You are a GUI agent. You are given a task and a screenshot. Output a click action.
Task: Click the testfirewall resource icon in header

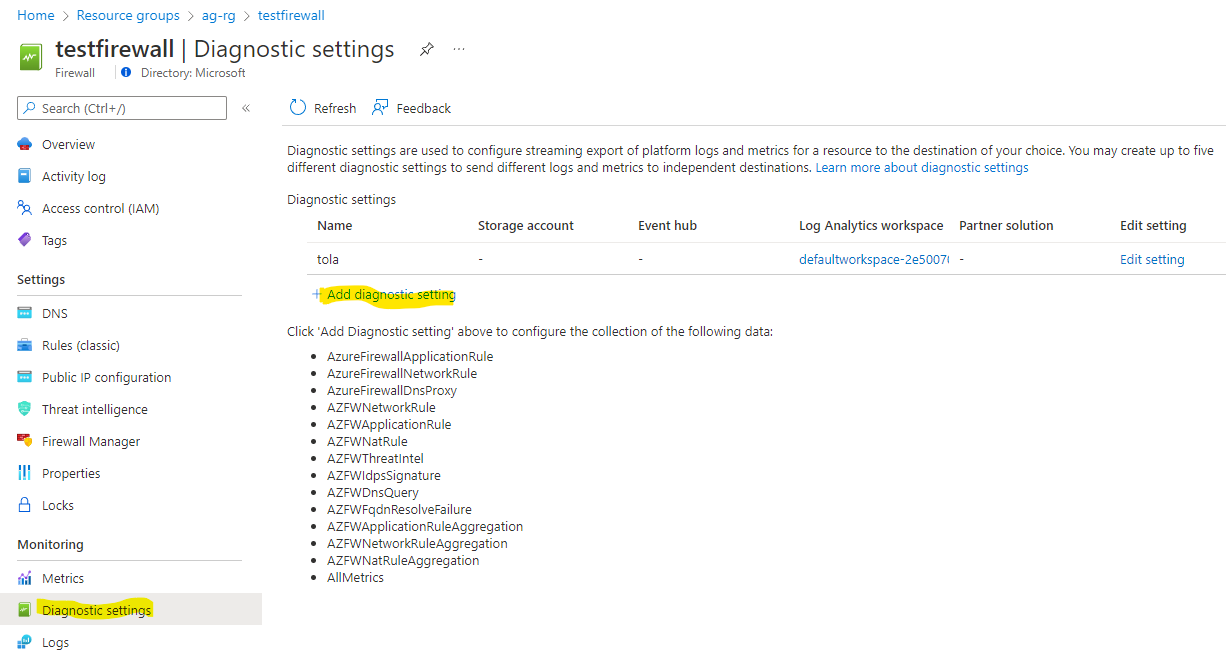click(x=31, y=58)
